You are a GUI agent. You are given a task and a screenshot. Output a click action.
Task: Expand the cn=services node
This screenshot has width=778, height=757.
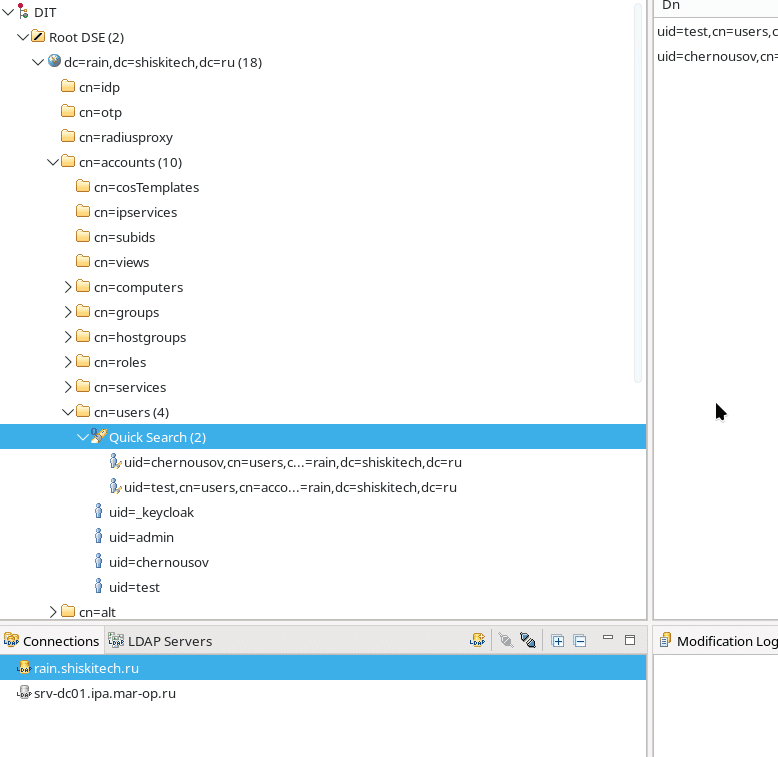click(x=68, y=386)
